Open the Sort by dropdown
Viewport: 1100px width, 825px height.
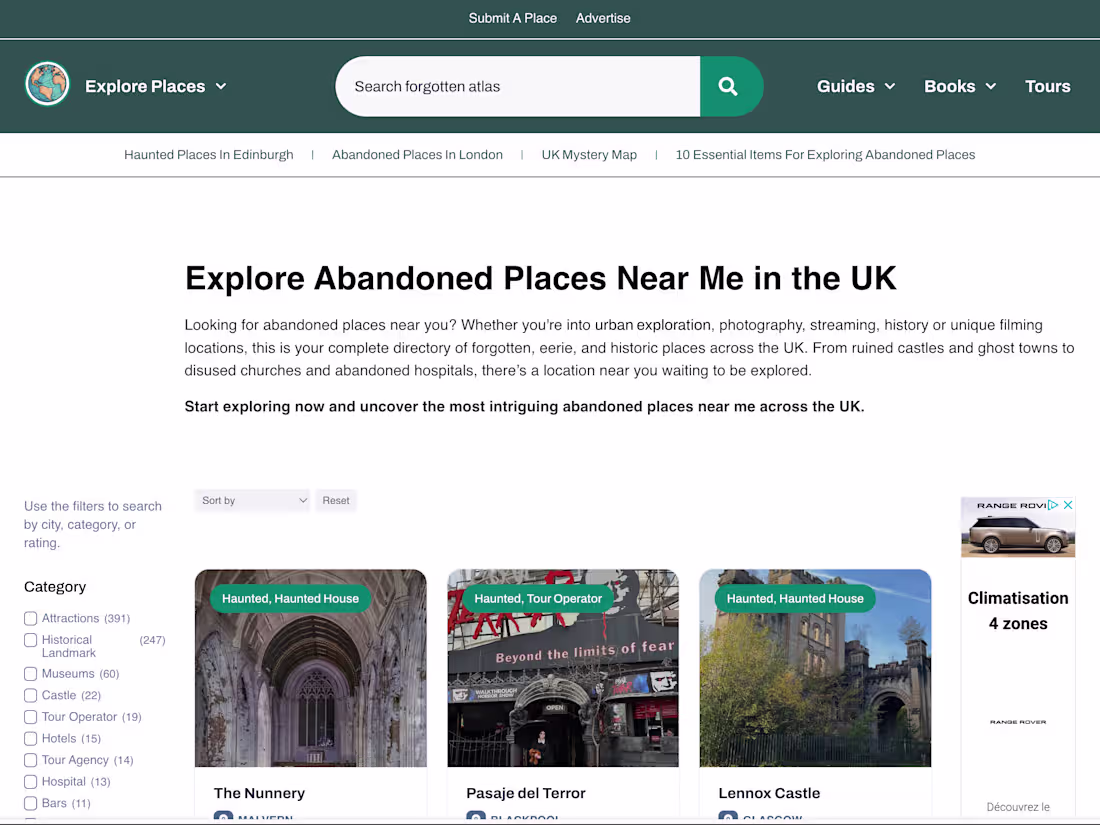pos(252,500)
